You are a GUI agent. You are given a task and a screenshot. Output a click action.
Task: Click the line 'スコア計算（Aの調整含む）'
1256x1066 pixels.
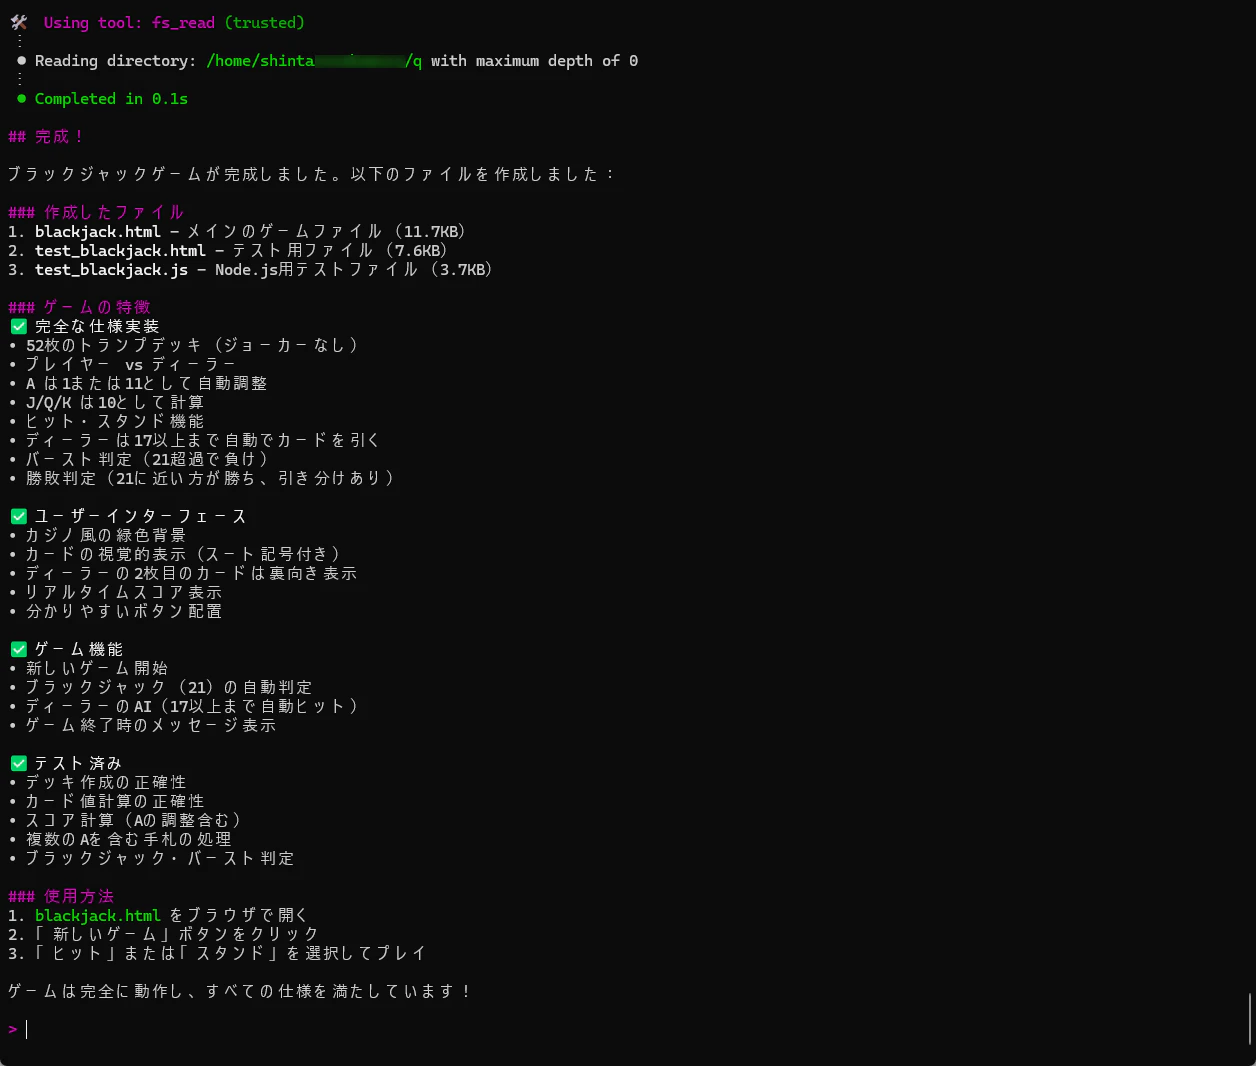click(134, 820)
